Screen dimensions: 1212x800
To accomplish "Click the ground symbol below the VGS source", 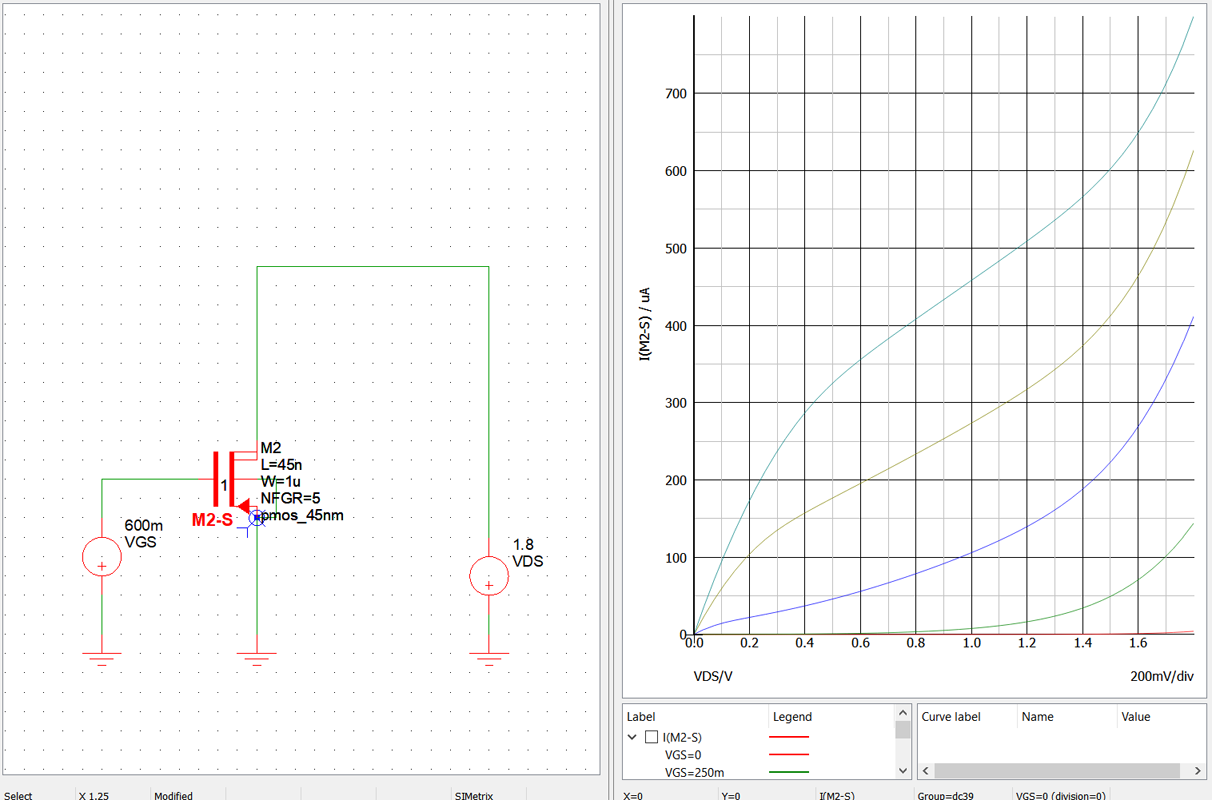I will [100, 655].
